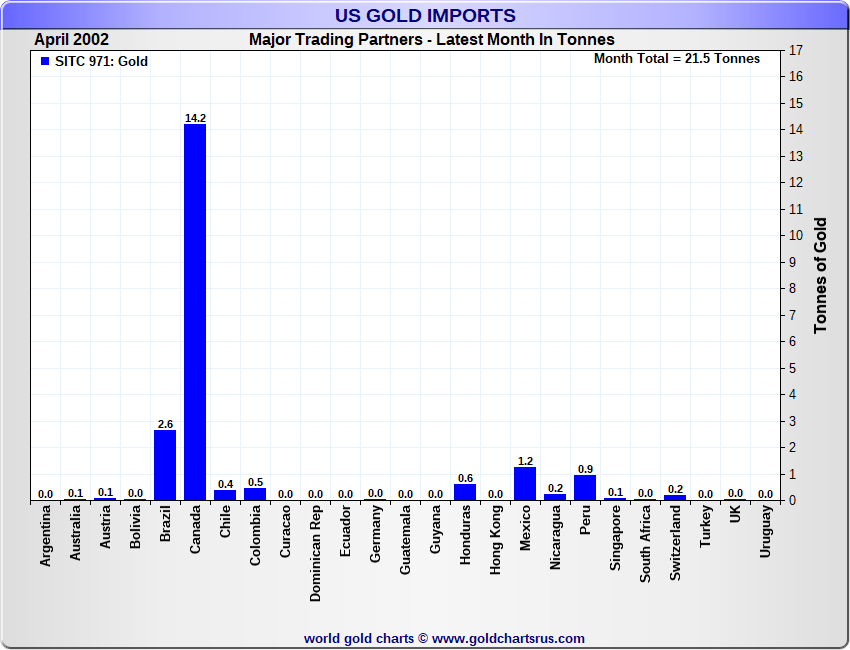The height and width of the screenshot is (650, 850).
Task: Click the Honduras bar labeled 0.6
Action: click(465, 492)
